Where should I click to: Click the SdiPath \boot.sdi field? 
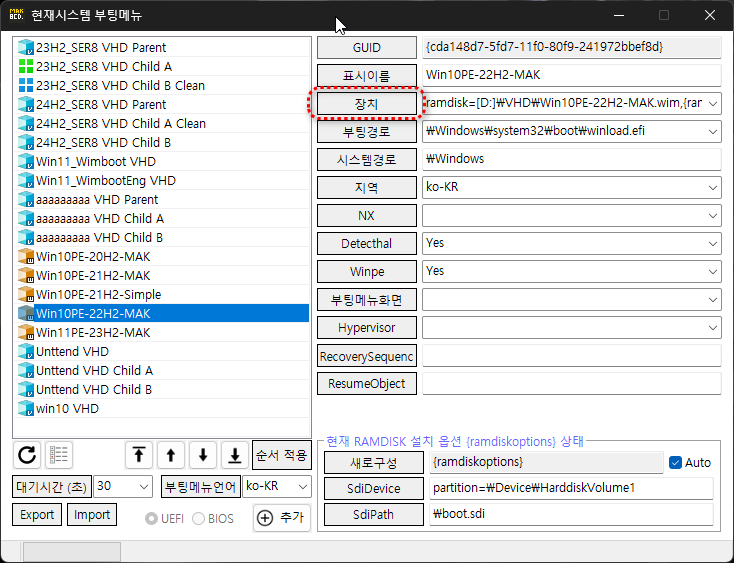coord(572,514)
